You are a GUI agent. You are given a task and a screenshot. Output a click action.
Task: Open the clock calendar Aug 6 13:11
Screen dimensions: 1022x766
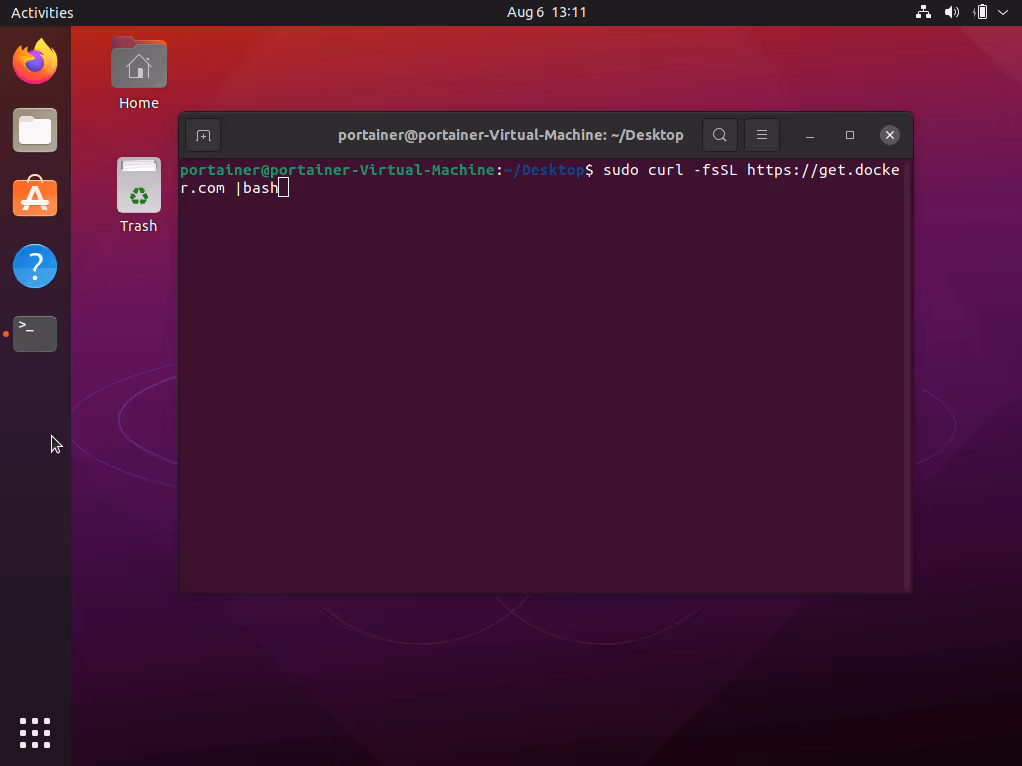(x=546, y=12)
